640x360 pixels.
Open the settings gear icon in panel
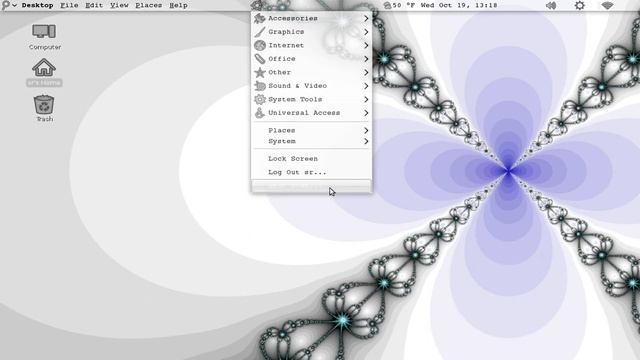click(x=580, y=5)
